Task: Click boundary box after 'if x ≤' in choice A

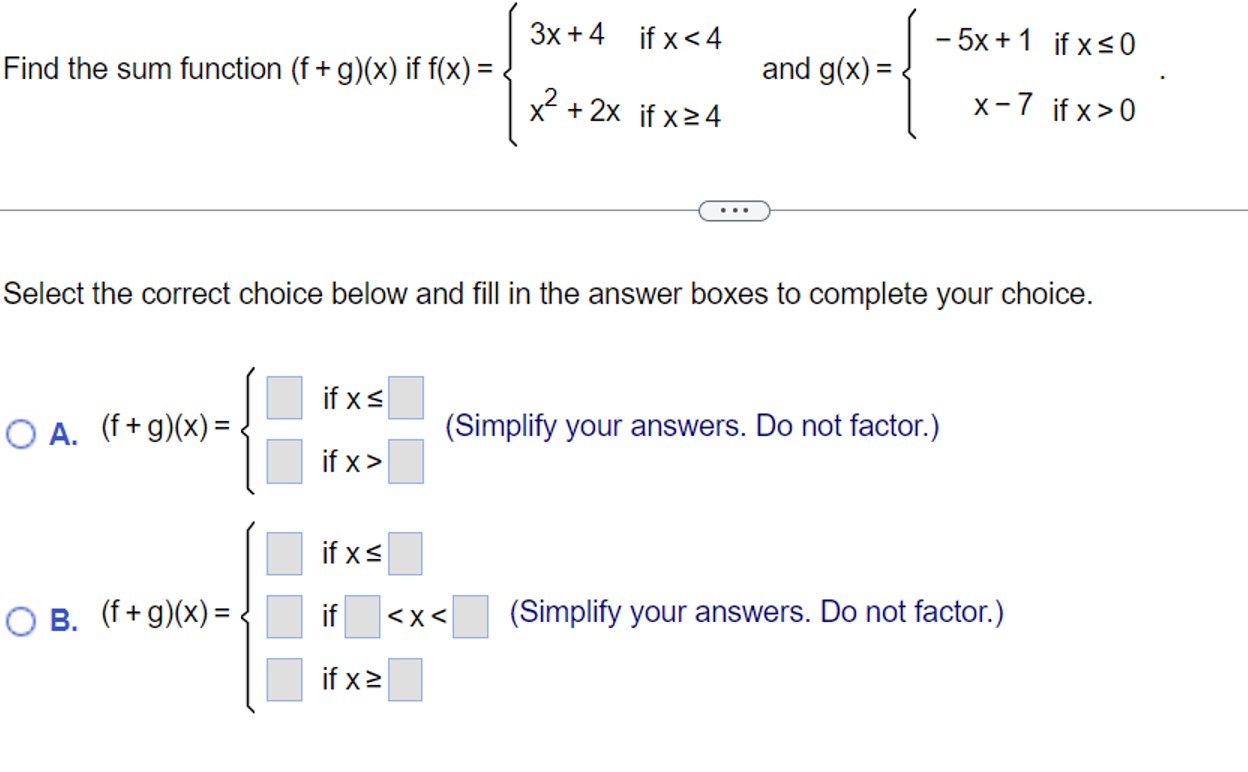Action: click(x=406, y=398)
